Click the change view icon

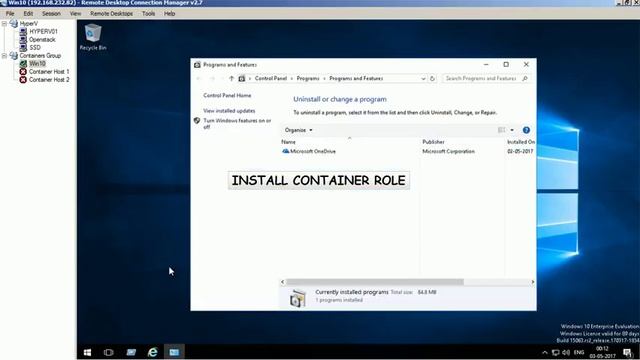pyautogui.click(x=501, y=130)
